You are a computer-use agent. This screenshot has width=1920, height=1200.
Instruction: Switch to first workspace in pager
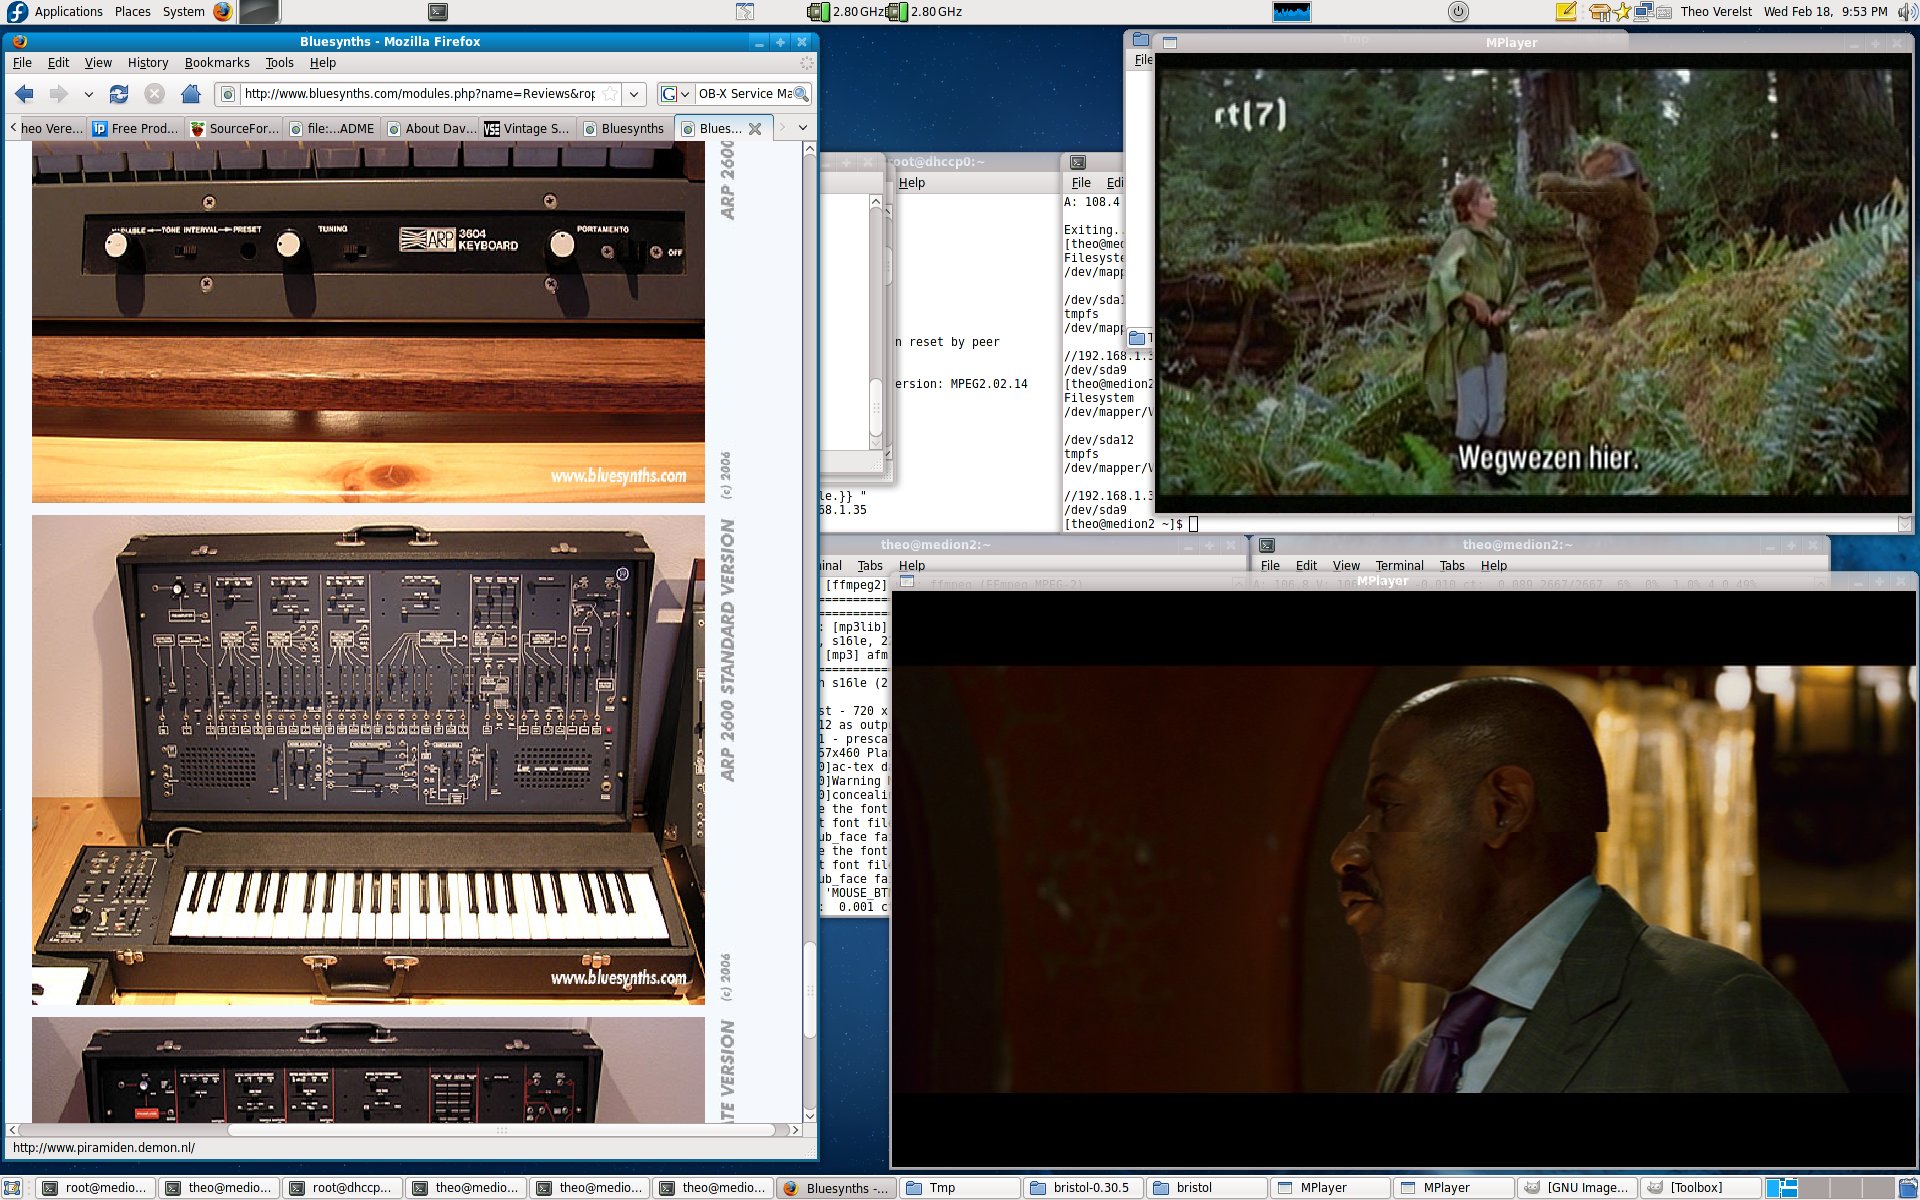pos(1782,1188)
